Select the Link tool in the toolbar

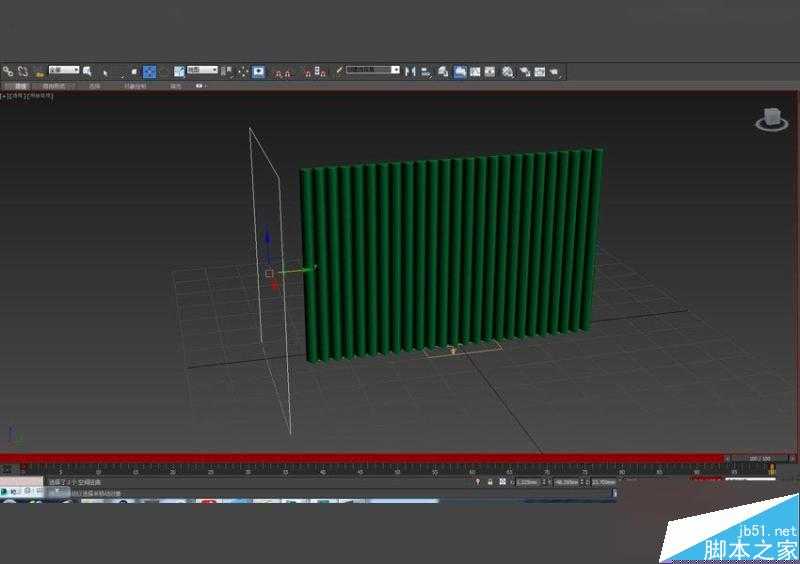pos(7,71)
